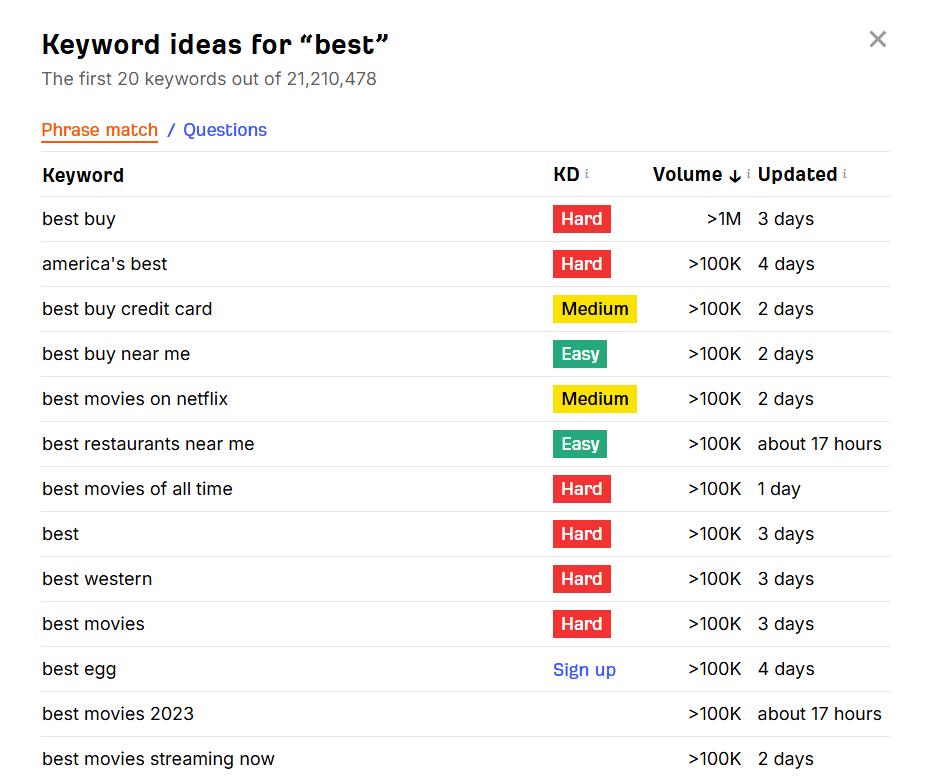Viewport: 931px width, 781px height.
Task: Click the >1M volume value for best buy
Action: point(723,219)
